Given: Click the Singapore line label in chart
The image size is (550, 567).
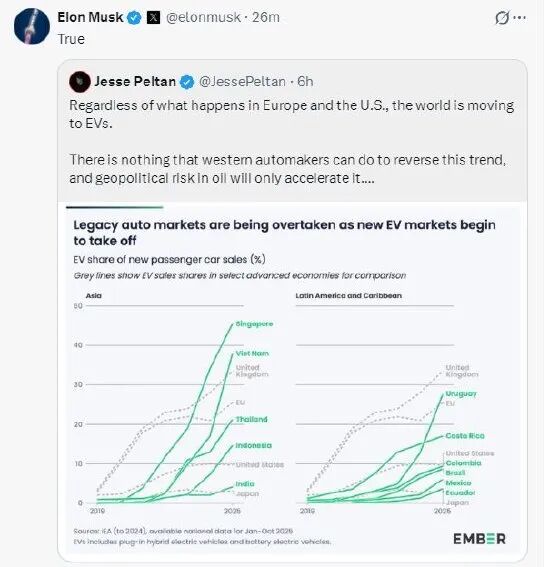Looking at the screenshot, I should click(254, 324).
